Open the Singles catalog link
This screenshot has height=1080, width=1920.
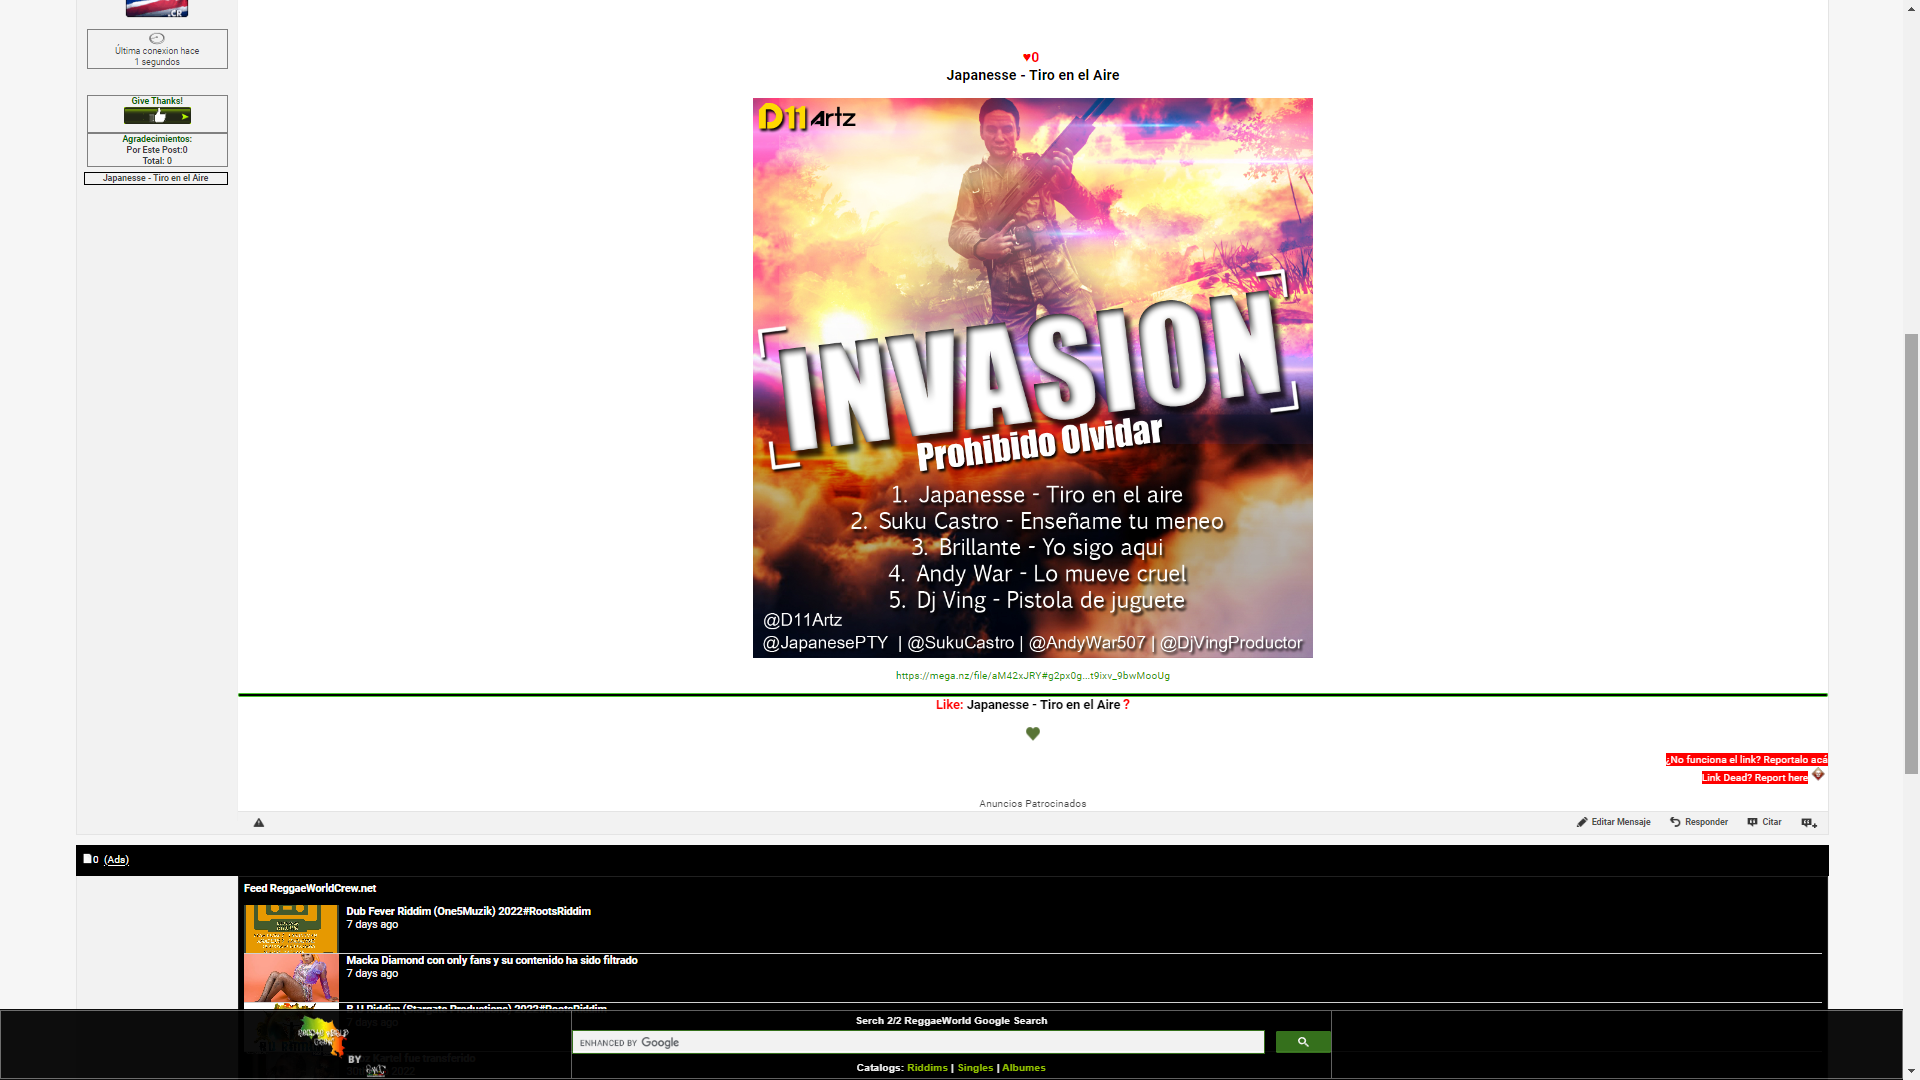point(975,1068)
